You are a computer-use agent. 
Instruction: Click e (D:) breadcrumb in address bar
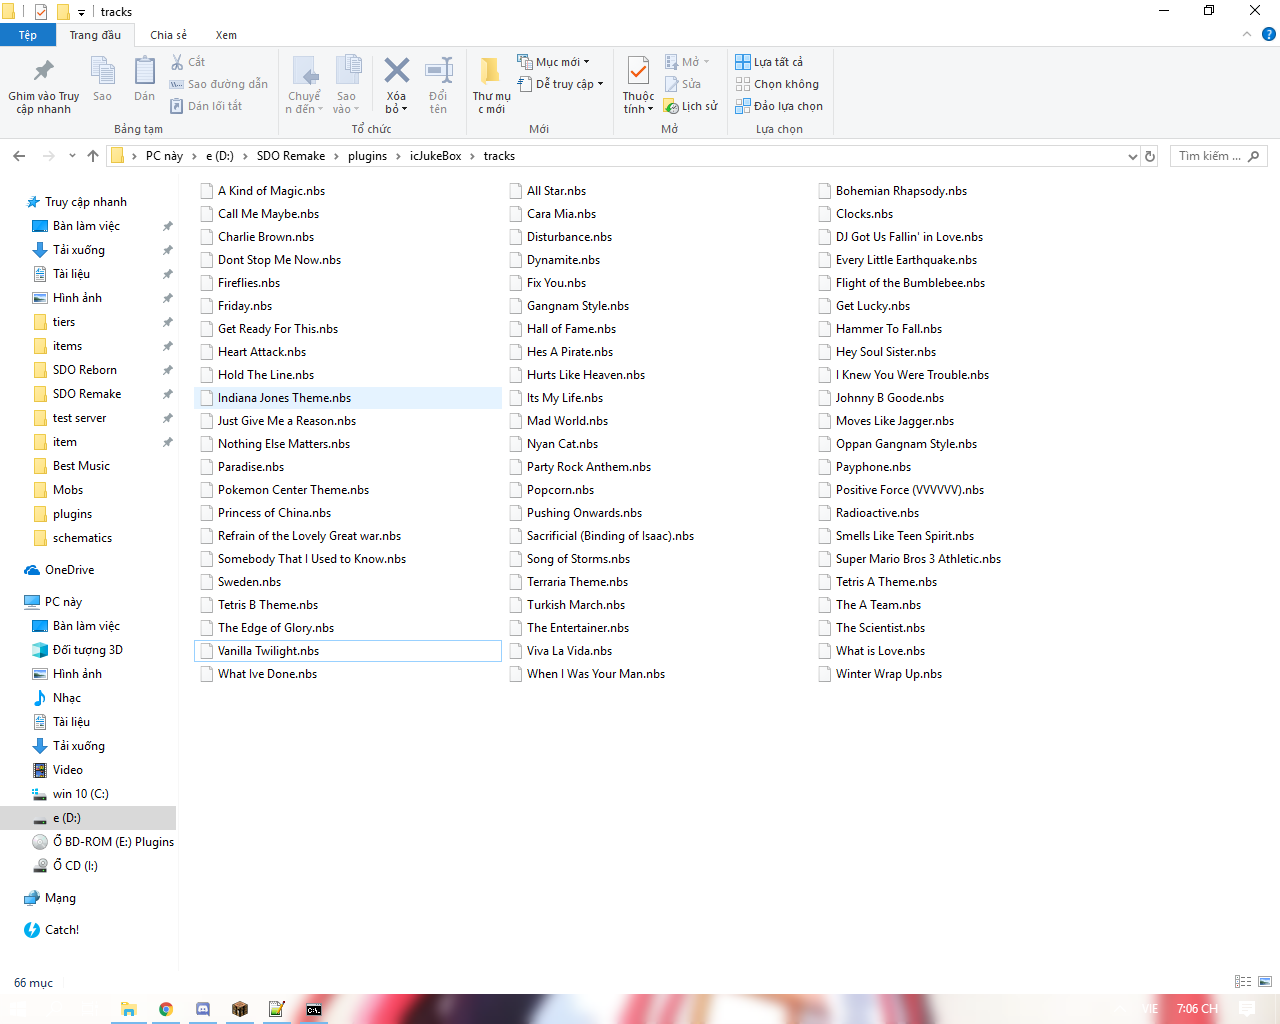(220, 156)
